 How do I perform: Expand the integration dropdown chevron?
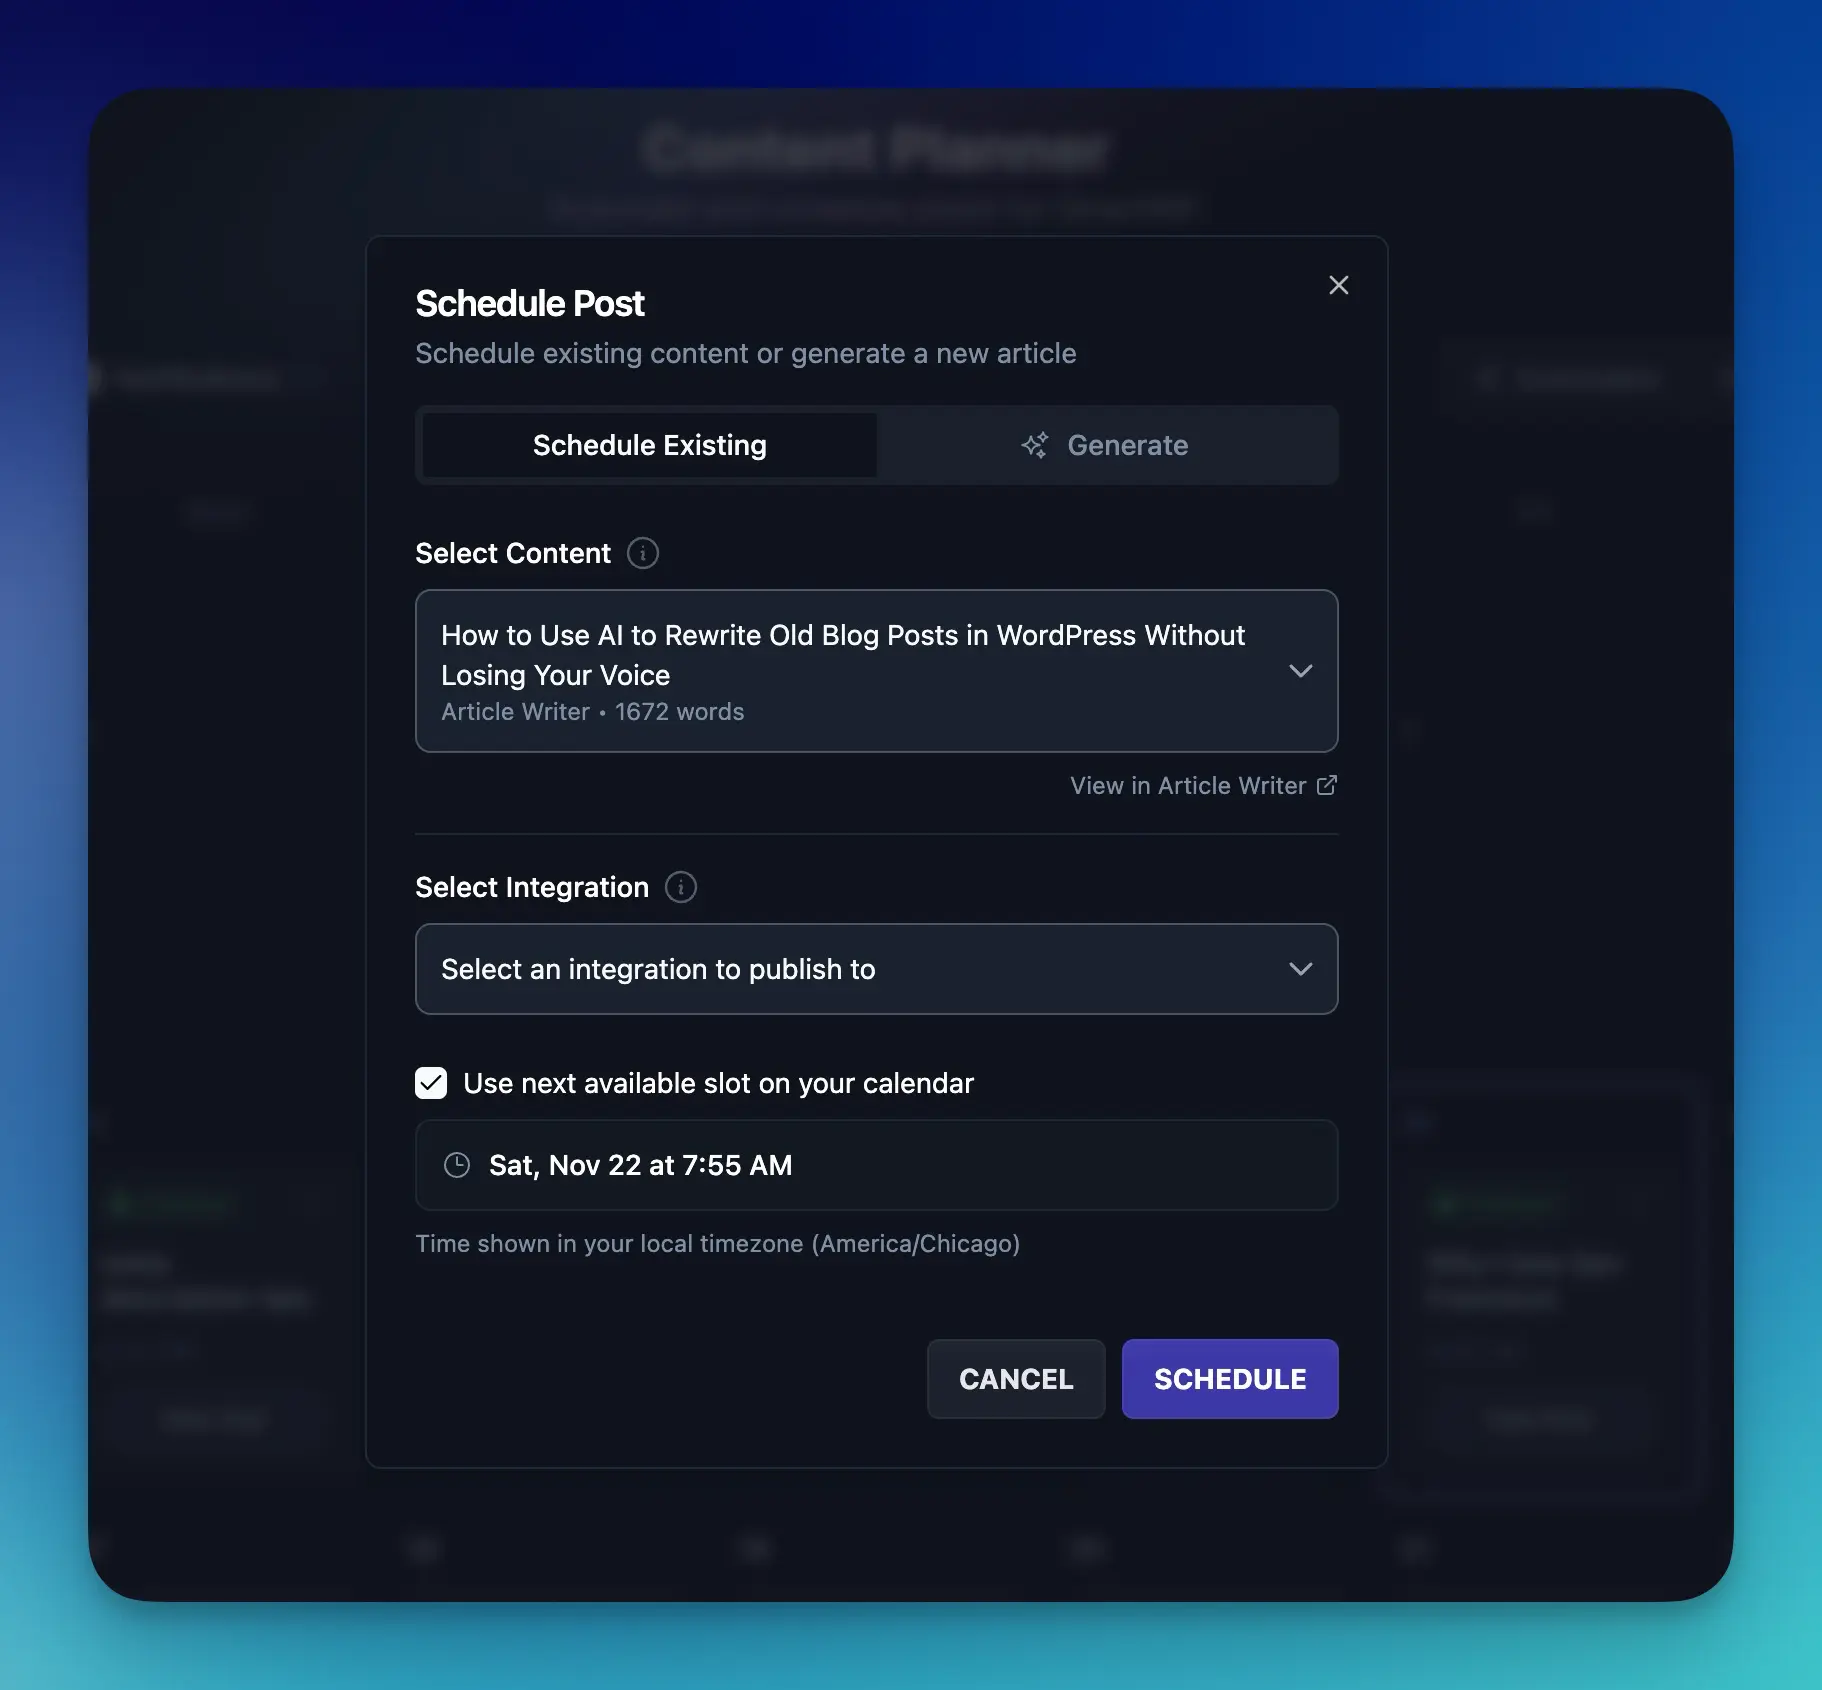(1301, 968)
